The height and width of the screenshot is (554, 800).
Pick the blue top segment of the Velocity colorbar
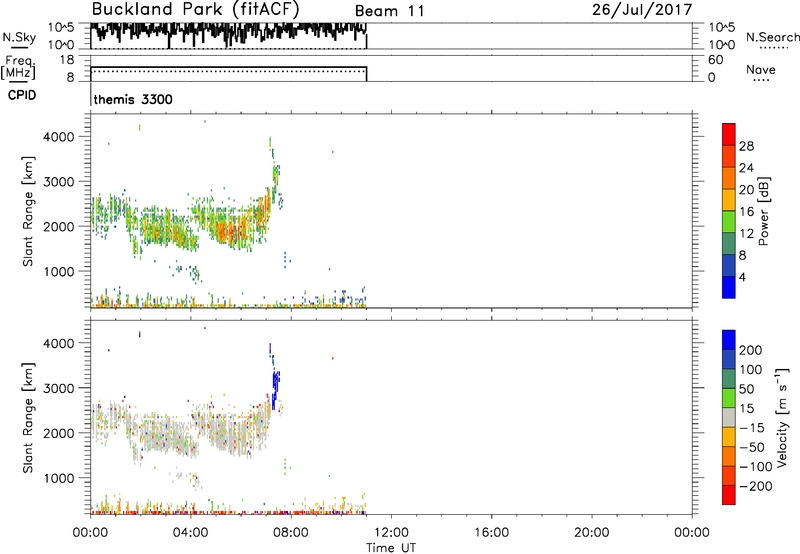click(729, 340)
